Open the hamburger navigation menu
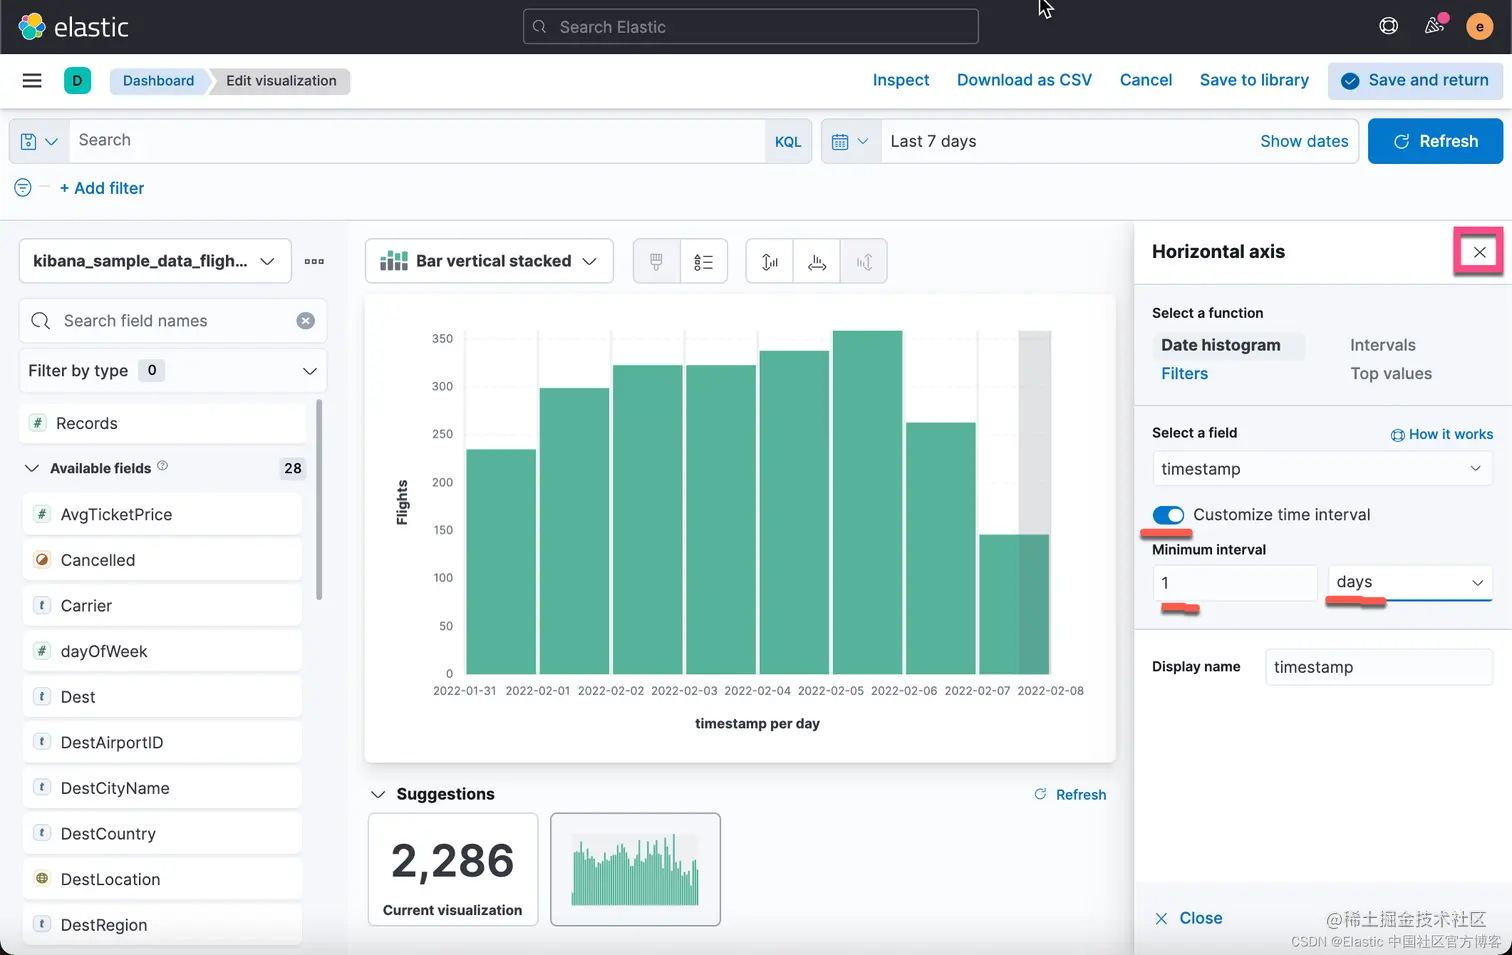Image resolution: width=1512 pixels, height=955 pixels. [32, 81]
